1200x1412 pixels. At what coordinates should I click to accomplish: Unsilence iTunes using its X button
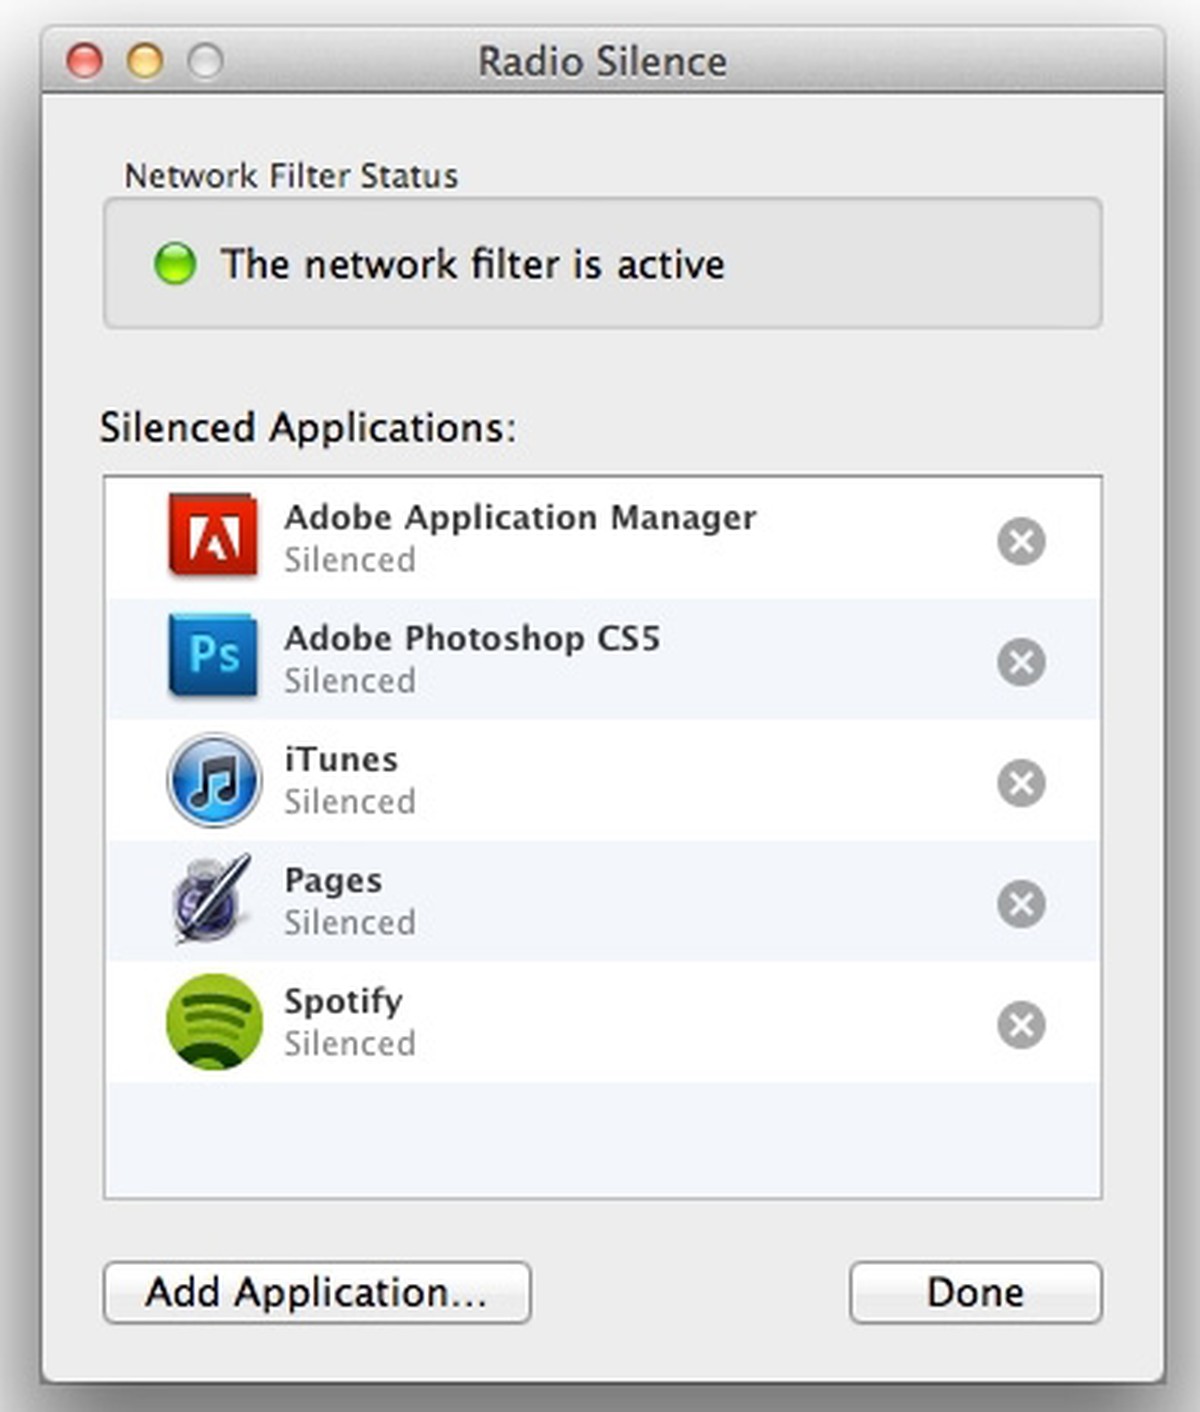point(1021,783)
